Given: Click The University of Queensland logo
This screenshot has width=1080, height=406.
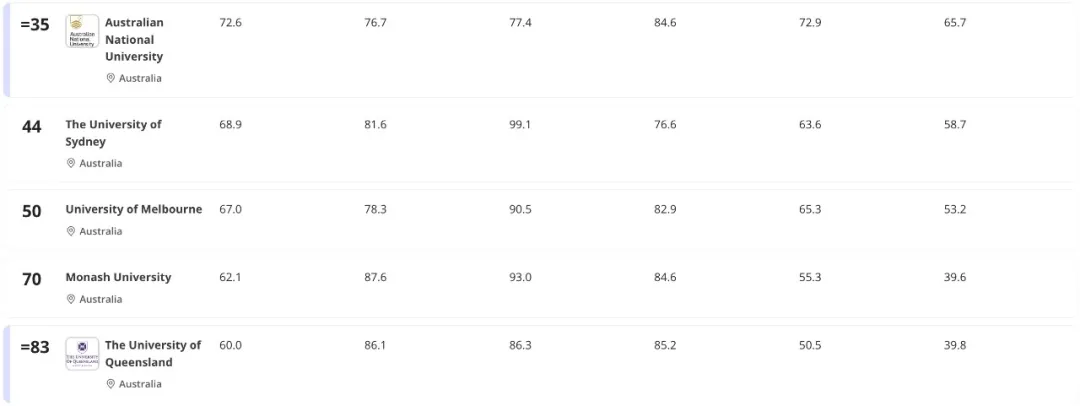Looking at the screenshot, I should [x=82, y=354].
